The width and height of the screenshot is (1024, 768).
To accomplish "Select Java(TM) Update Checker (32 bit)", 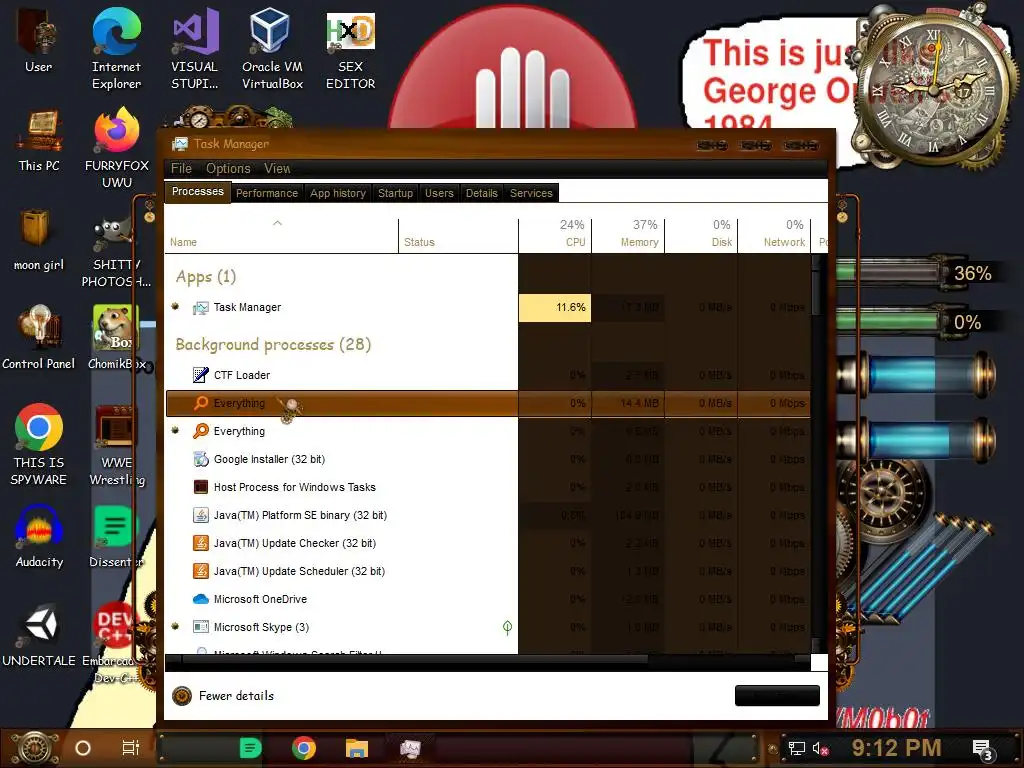I will click(x=487, y=543).
